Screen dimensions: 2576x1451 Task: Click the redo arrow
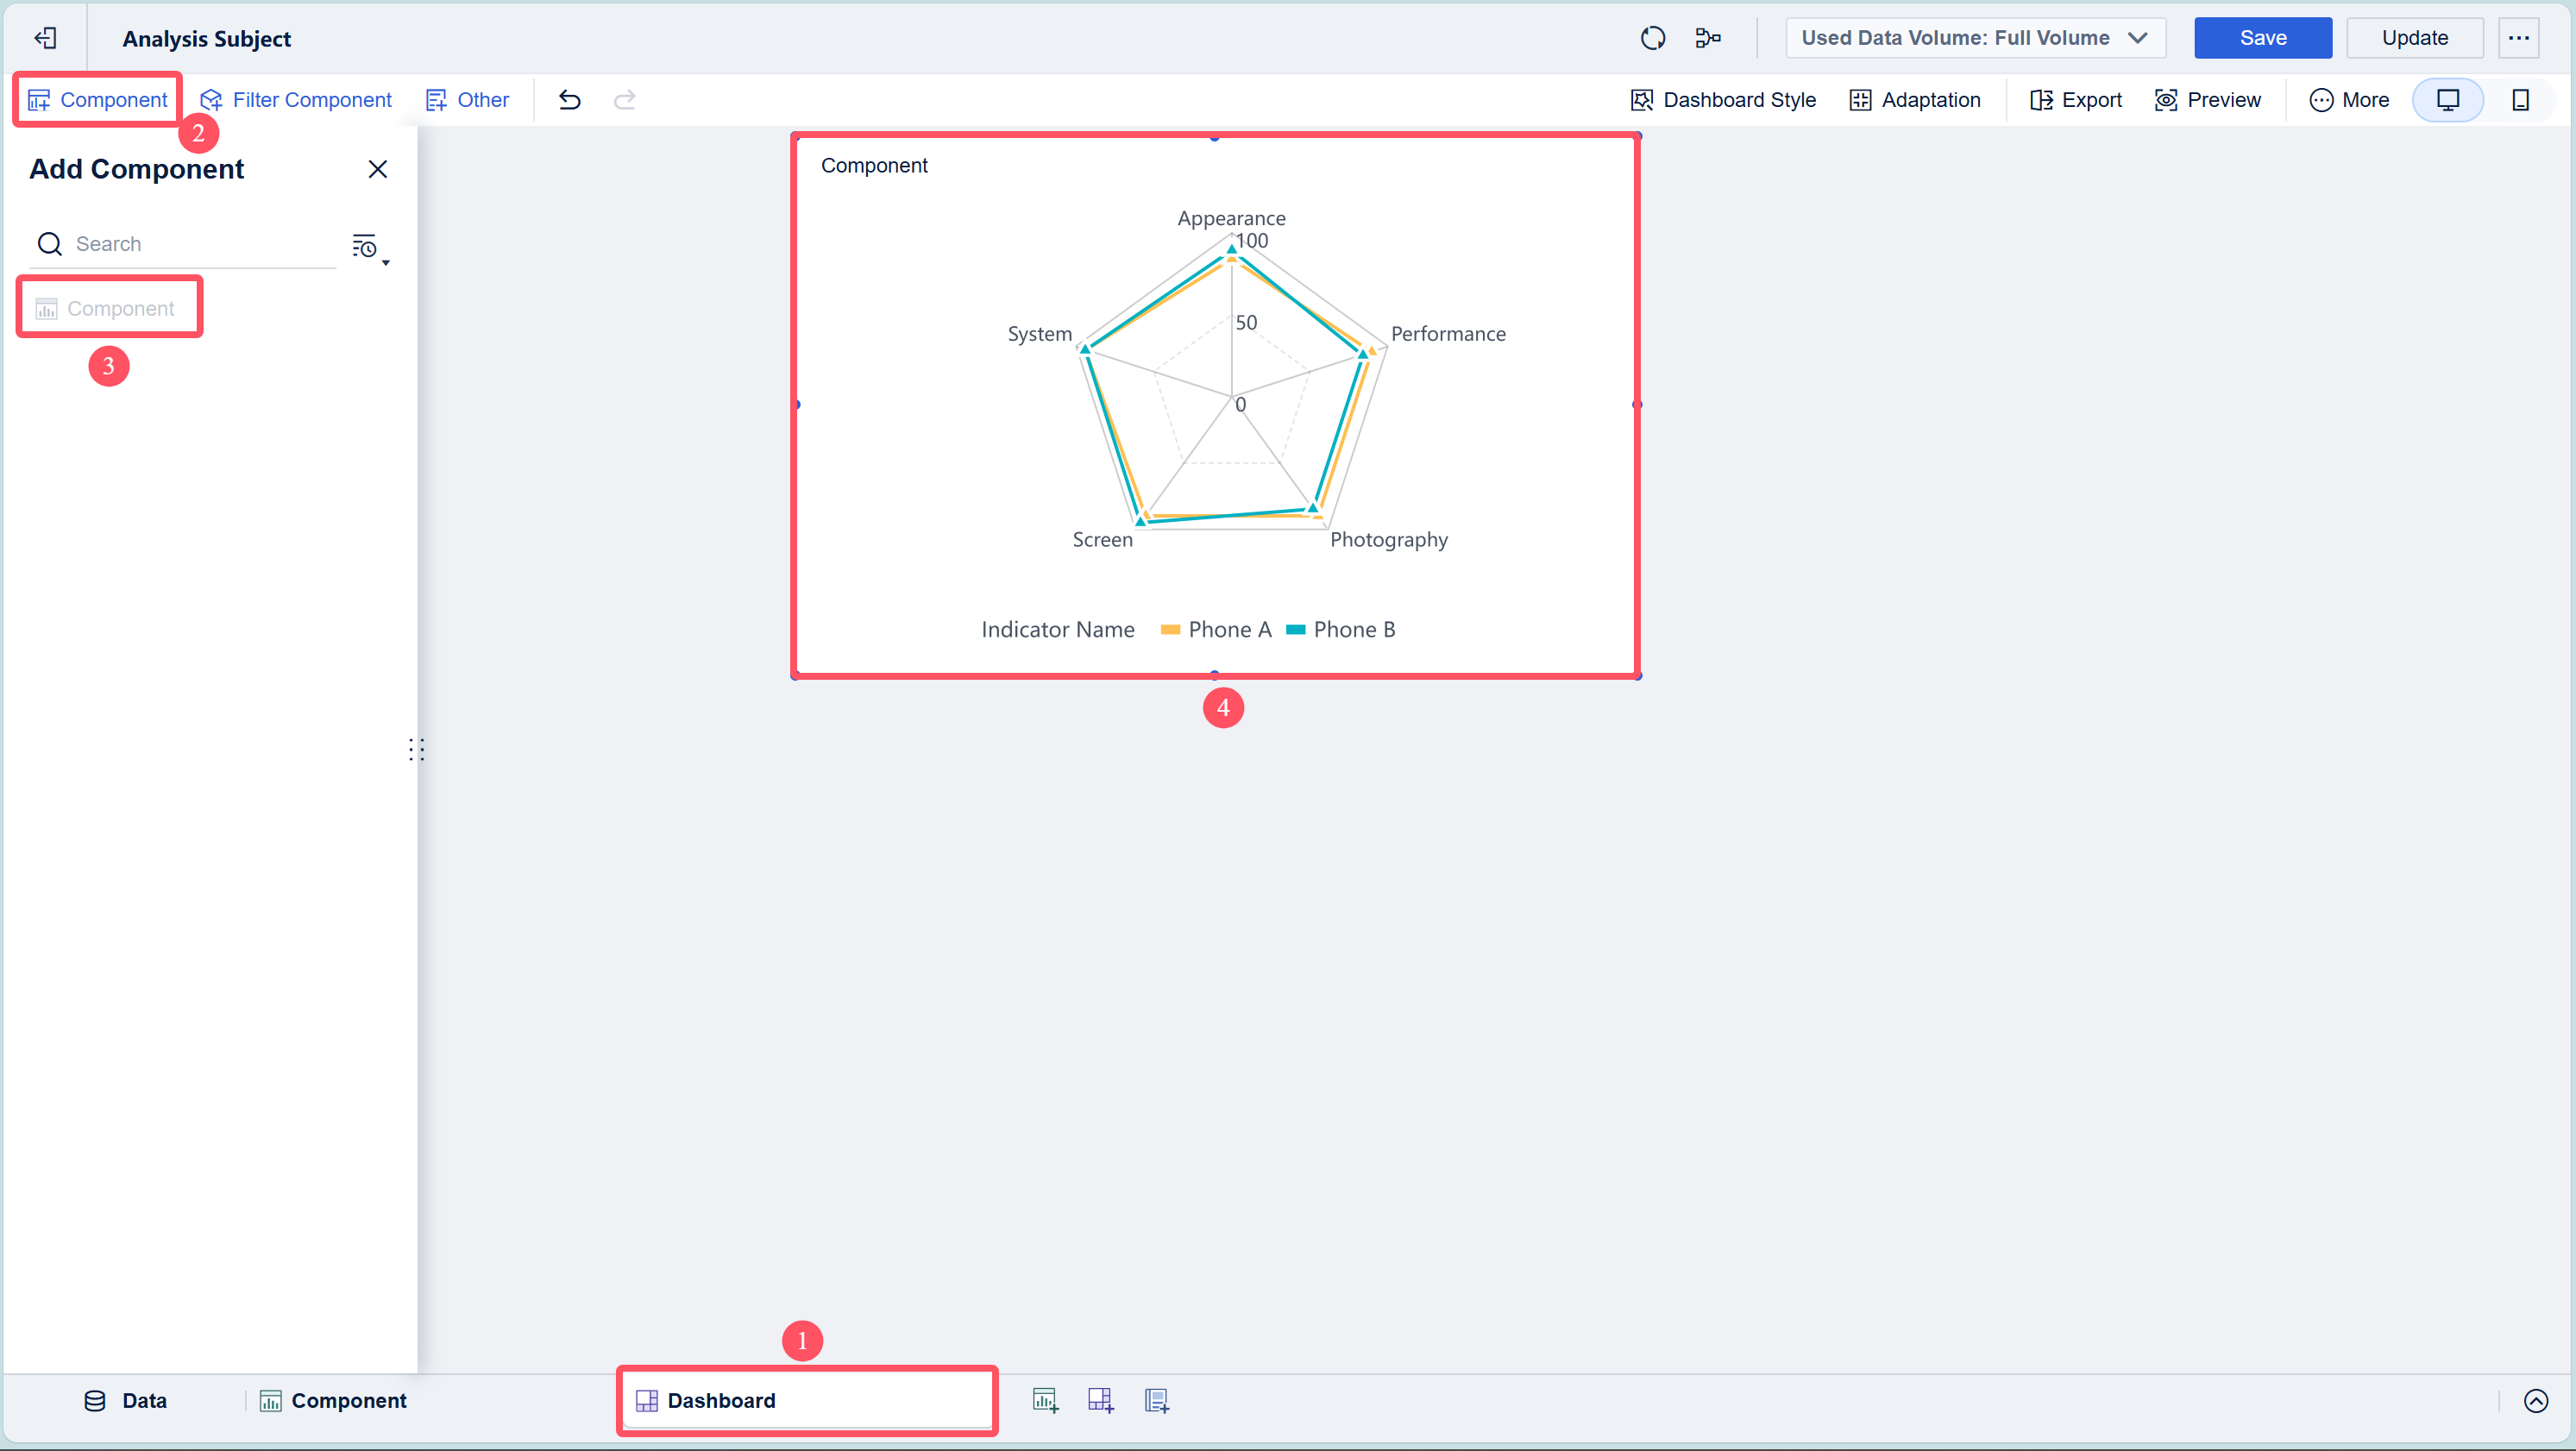[x=625, y=100]
